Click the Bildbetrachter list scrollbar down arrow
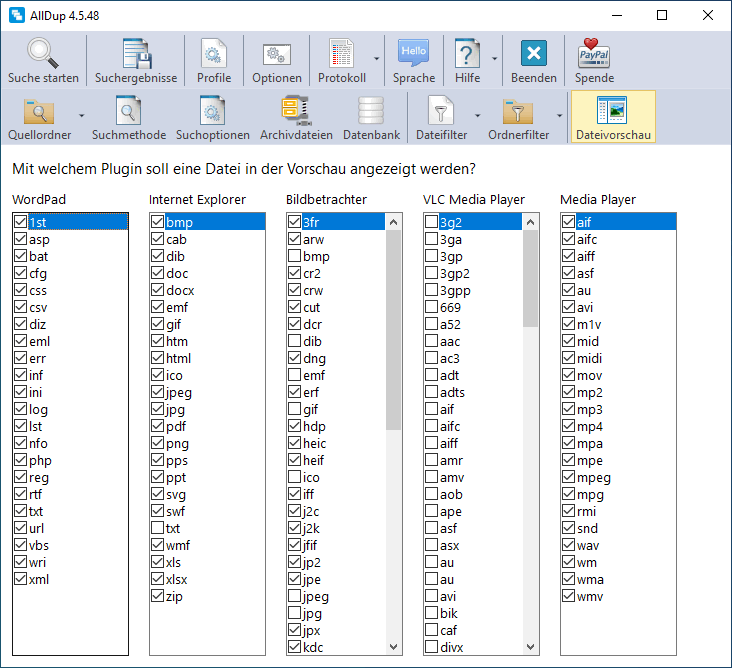Viewport: 732px width, 668px height. 393,647
